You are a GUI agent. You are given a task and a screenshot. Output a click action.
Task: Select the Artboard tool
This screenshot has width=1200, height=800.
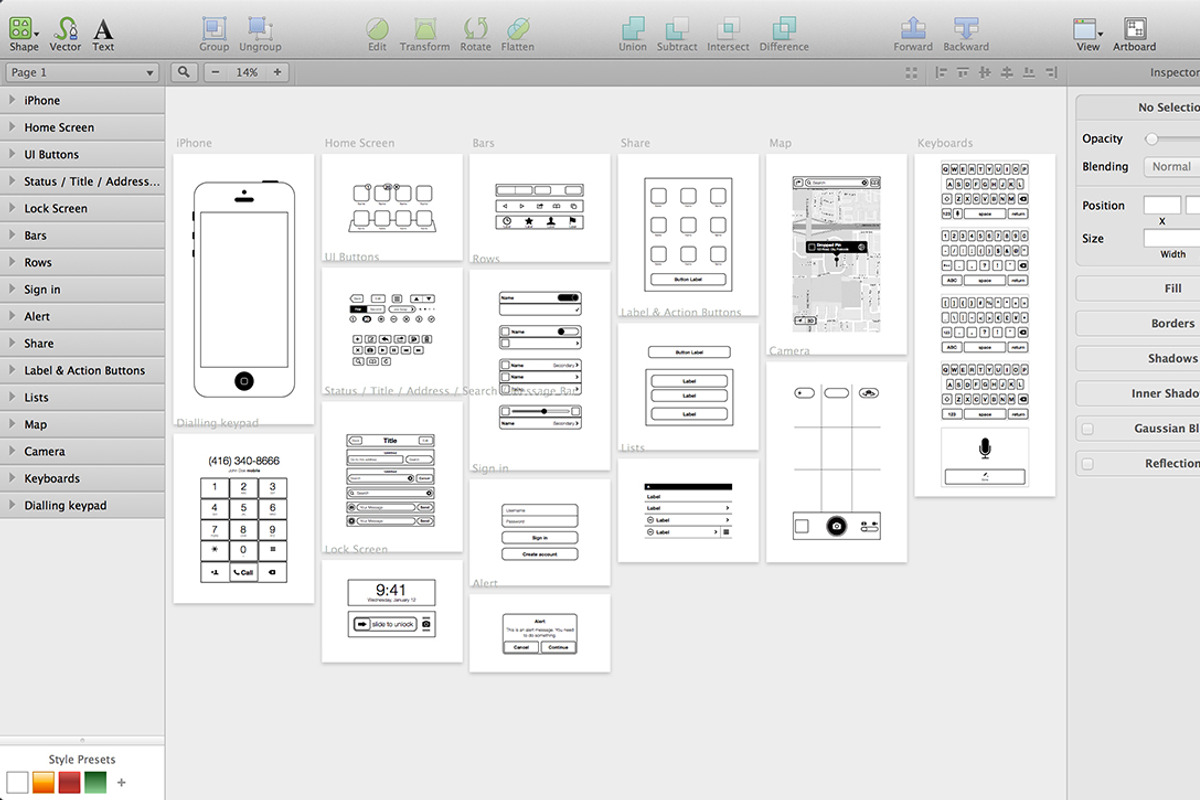coord(1135,33)
